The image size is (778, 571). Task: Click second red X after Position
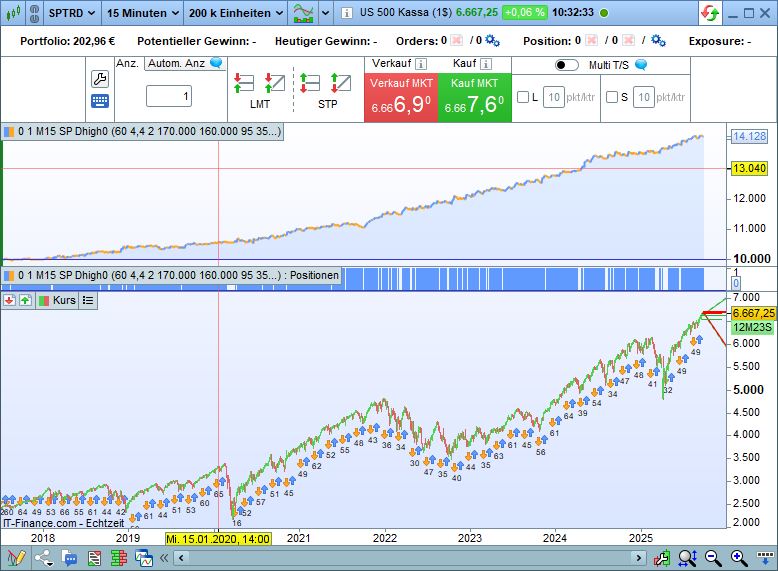pos(628,40)
